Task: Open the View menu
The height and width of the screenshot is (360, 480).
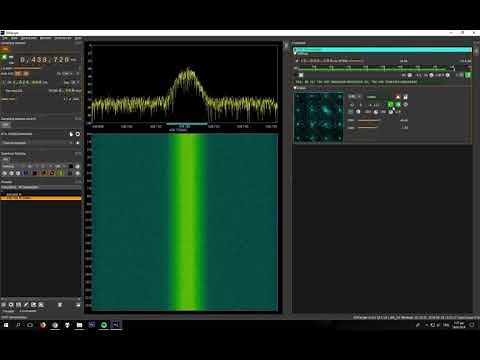Action: [x=14, y=38]
